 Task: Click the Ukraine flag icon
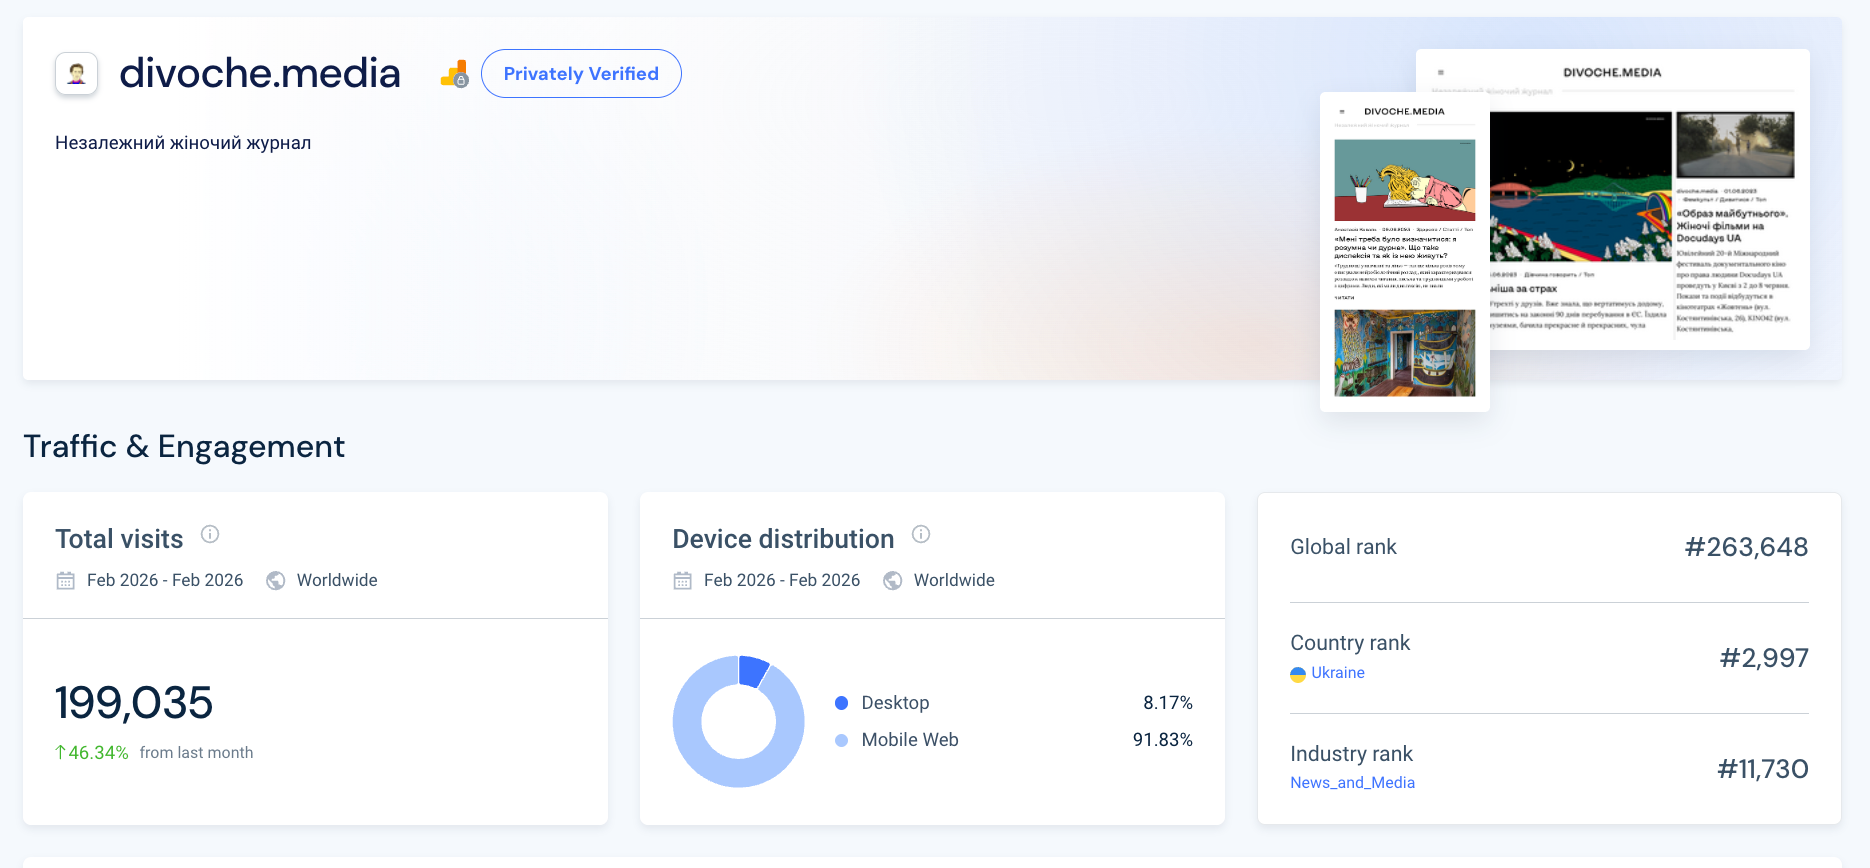pyautogui.click(x=1298, y=674)
